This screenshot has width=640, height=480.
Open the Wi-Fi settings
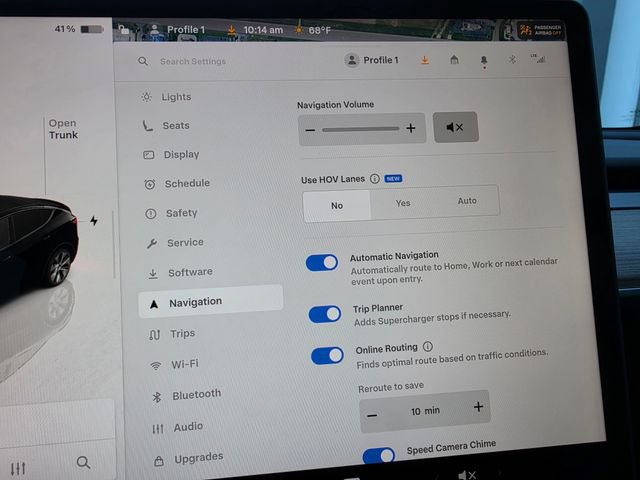click(184, 364)
